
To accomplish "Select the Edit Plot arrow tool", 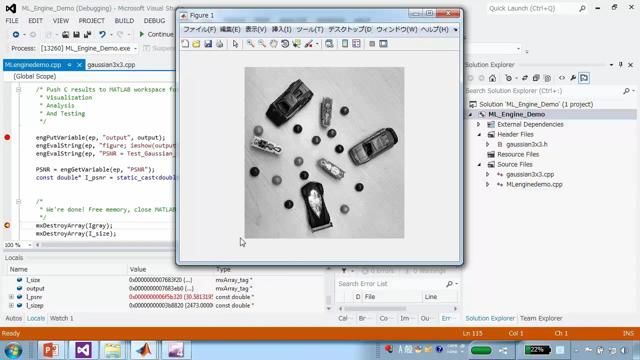I will (236, 44).
